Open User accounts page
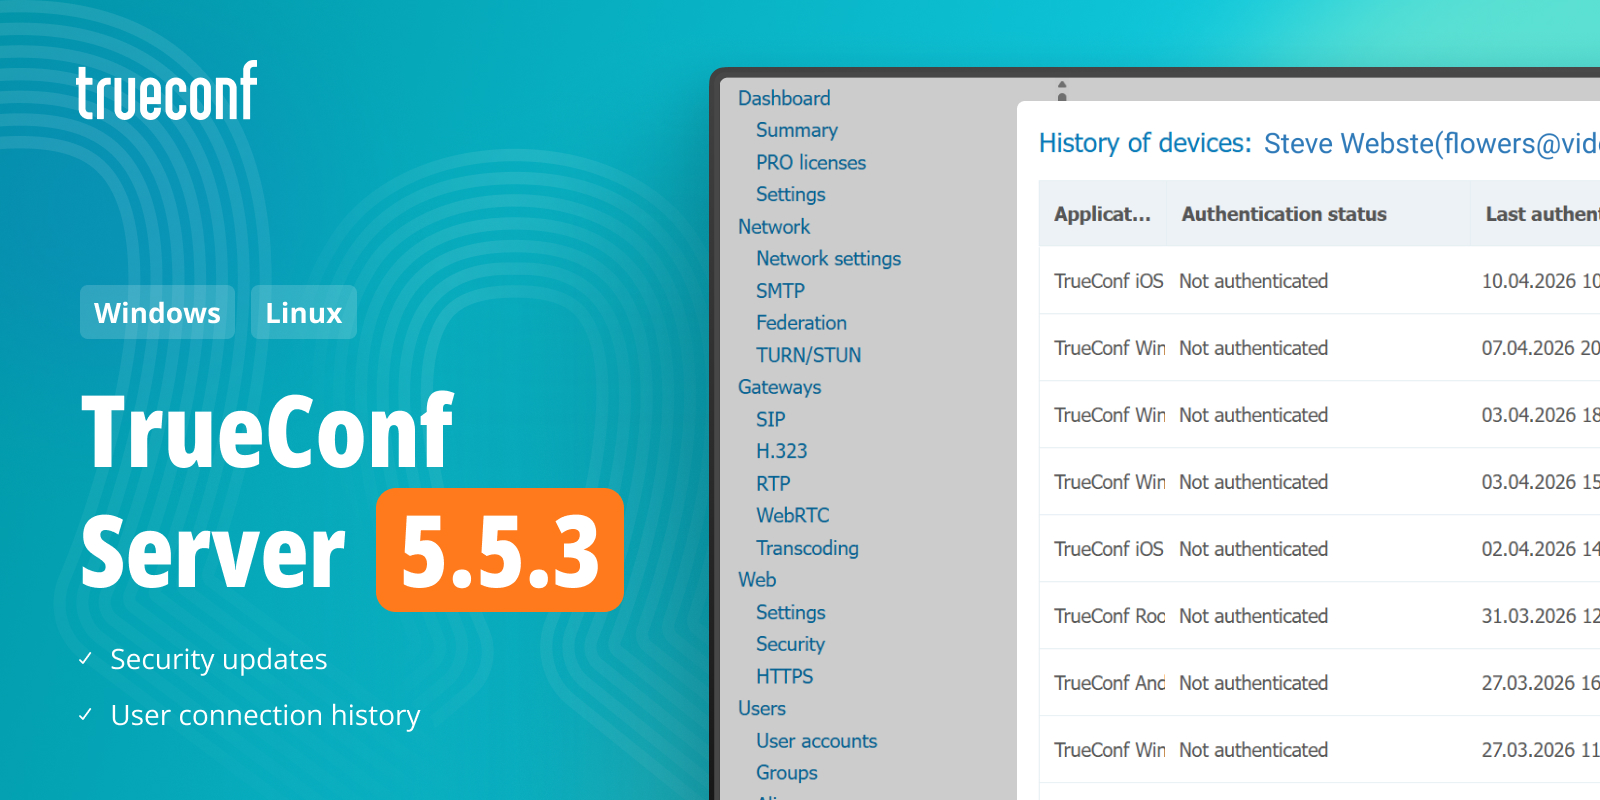Image resolution: width=1600 pixels, height=800 pixels. point(817,741)
